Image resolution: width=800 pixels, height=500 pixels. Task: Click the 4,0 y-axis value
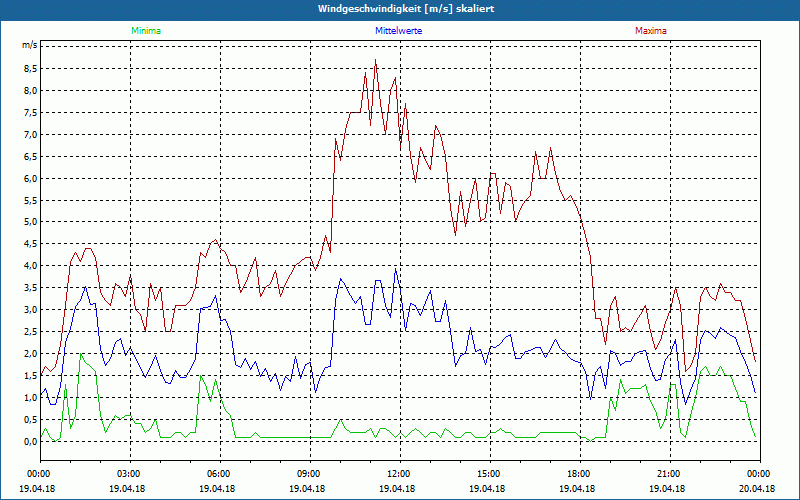click(29, 266)
